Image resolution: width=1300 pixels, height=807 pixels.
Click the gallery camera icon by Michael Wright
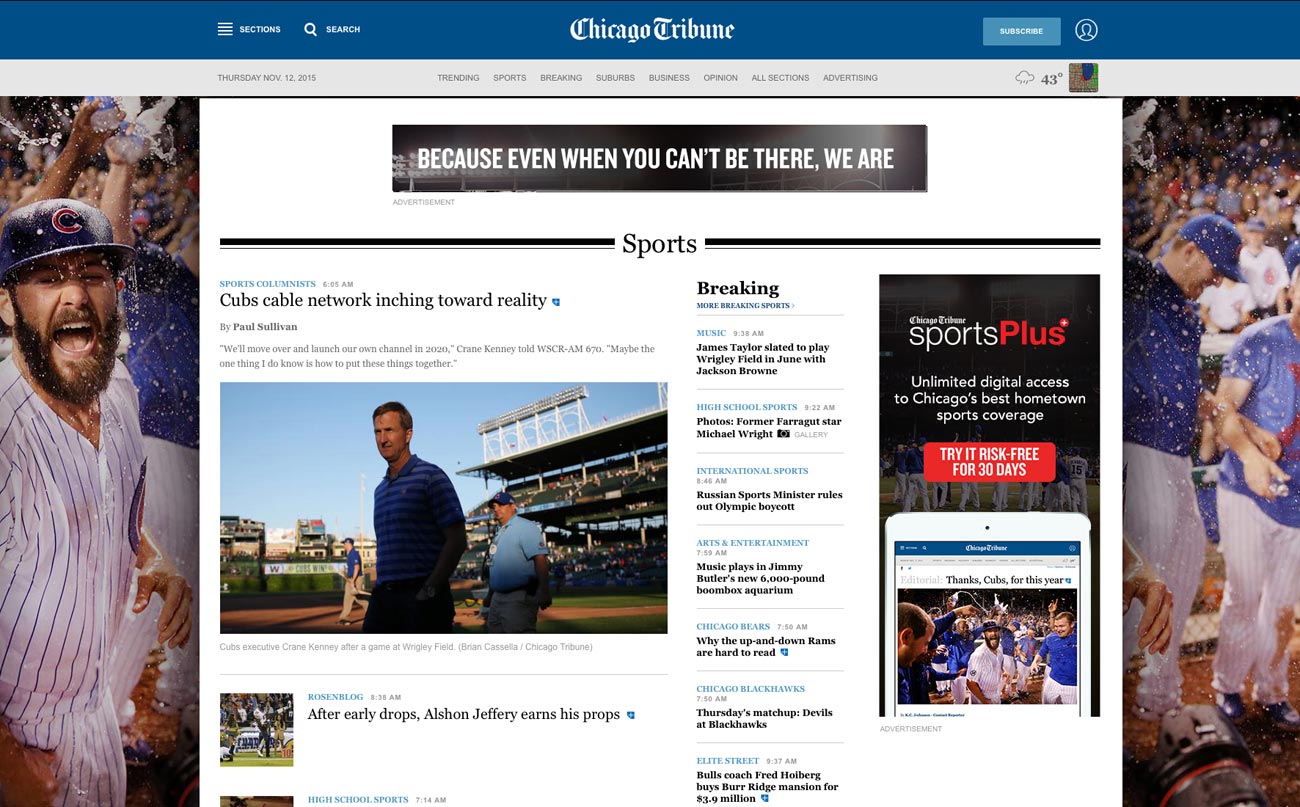[x=784, y=434]
